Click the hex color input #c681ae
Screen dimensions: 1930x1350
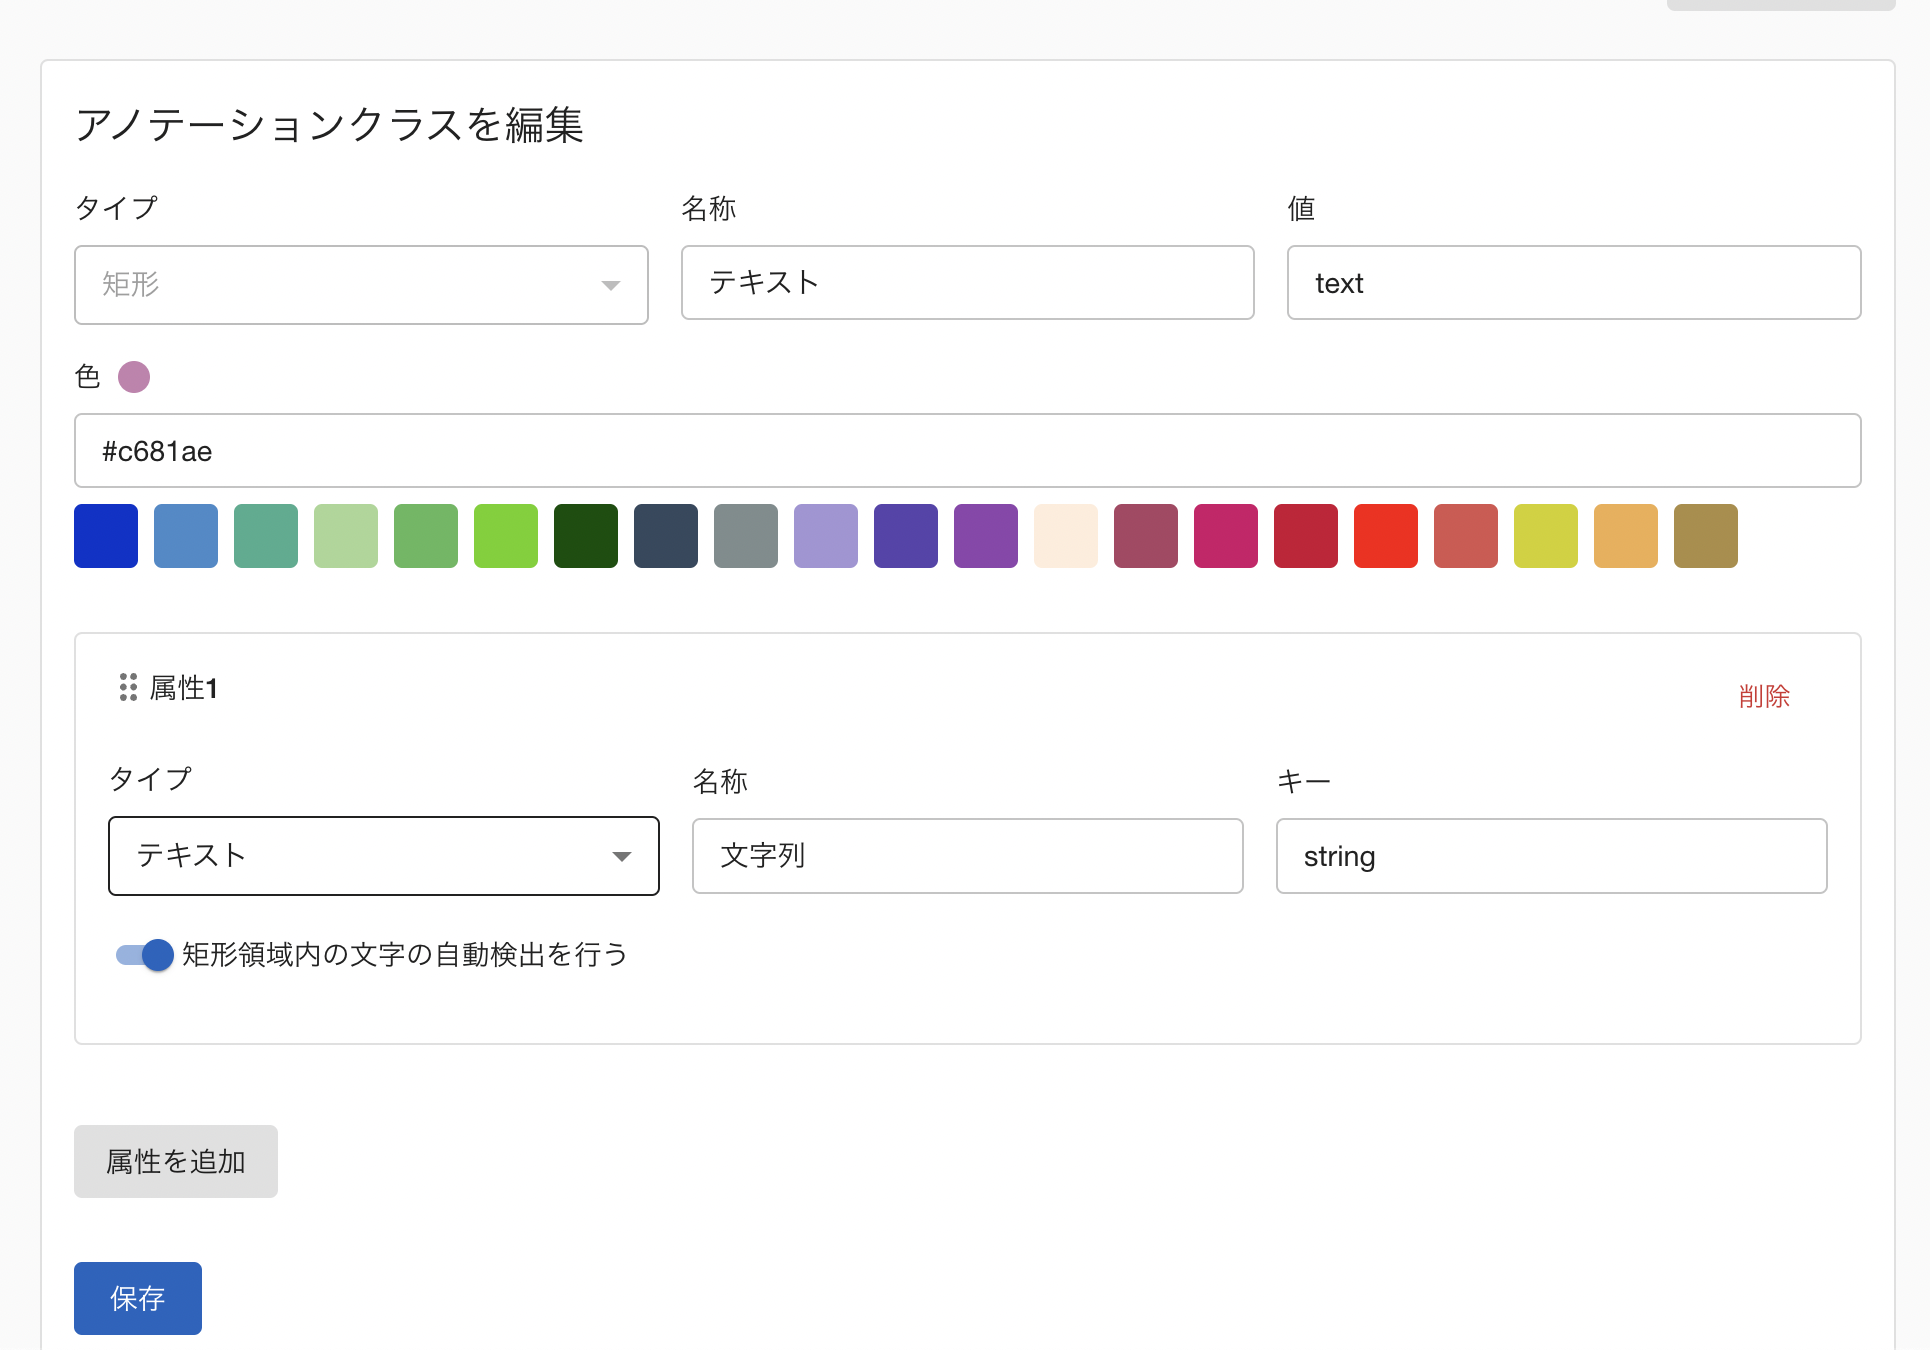point(967,451)
